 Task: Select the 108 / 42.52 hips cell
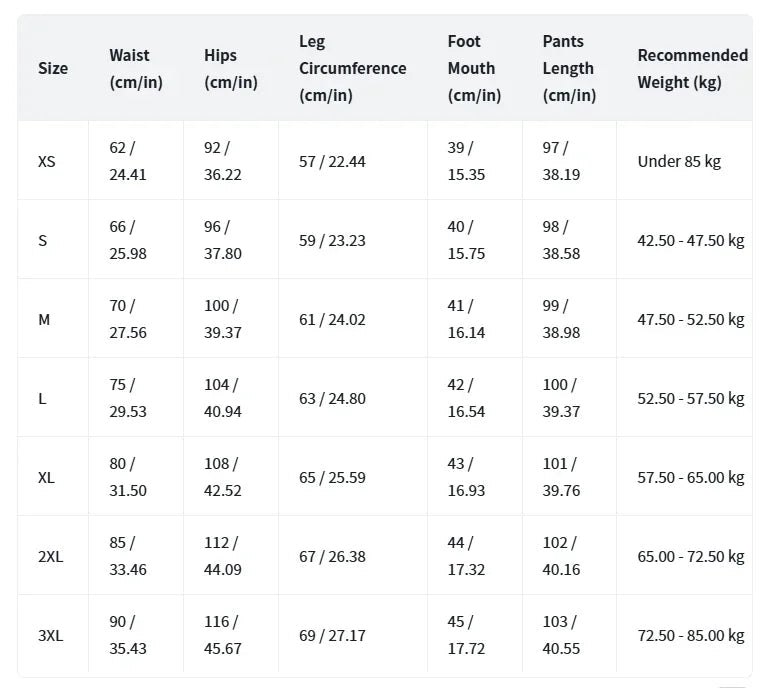point(223,477)
